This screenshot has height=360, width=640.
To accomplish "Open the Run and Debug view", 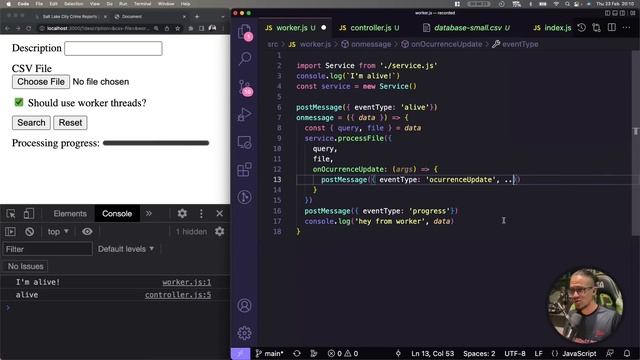I will pos(244,115).
